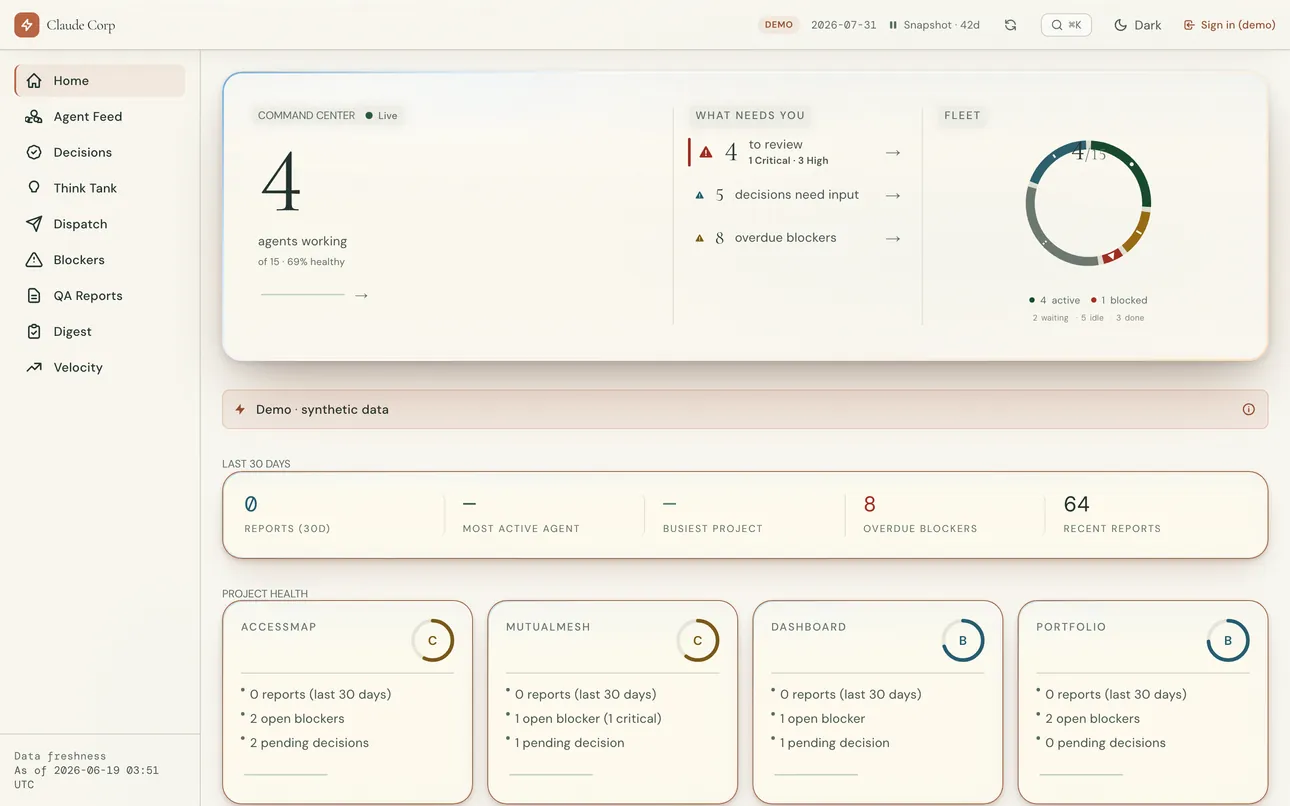Open the 4 to review row
This screenshot has width=1290, height=806.
(796, 152)
